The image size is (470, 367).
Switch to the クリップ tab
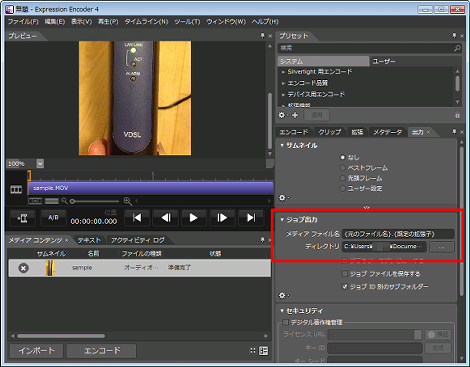pyautogui.click(x=329, y=132)
